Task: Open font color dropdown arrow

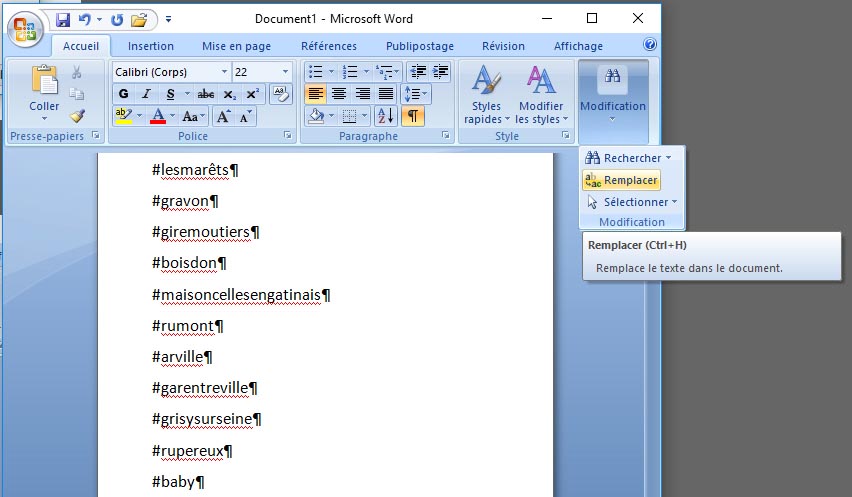Action: tap(172, 116)
